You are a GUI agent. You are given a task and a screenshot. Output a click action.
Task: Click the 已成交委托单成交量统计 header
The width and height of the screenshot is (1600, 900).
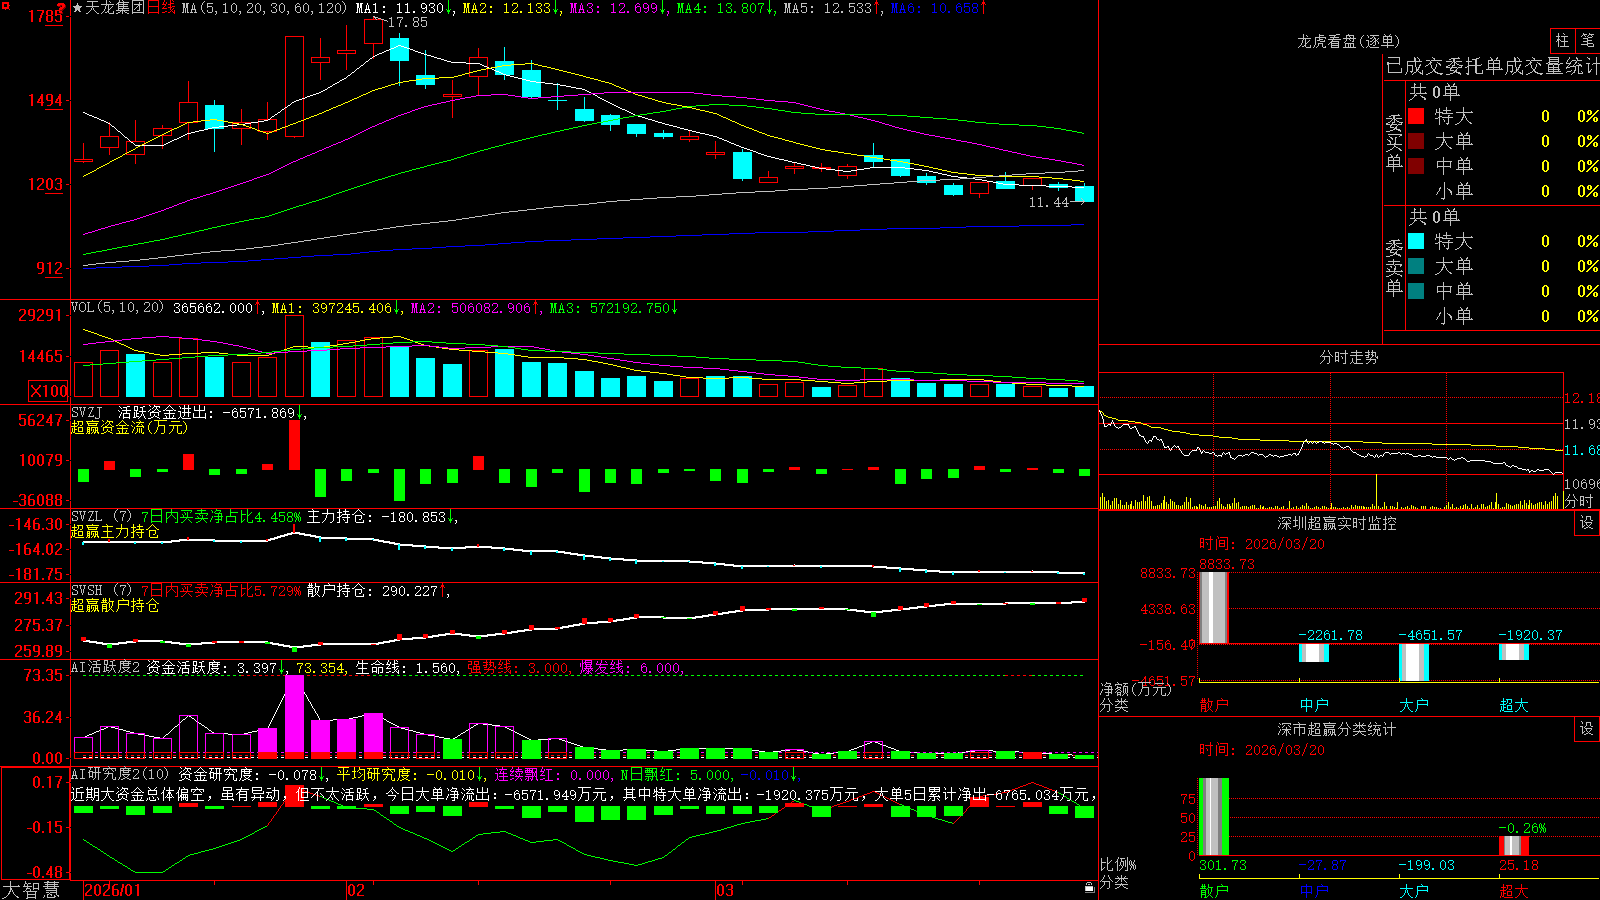pos(1492,66)
